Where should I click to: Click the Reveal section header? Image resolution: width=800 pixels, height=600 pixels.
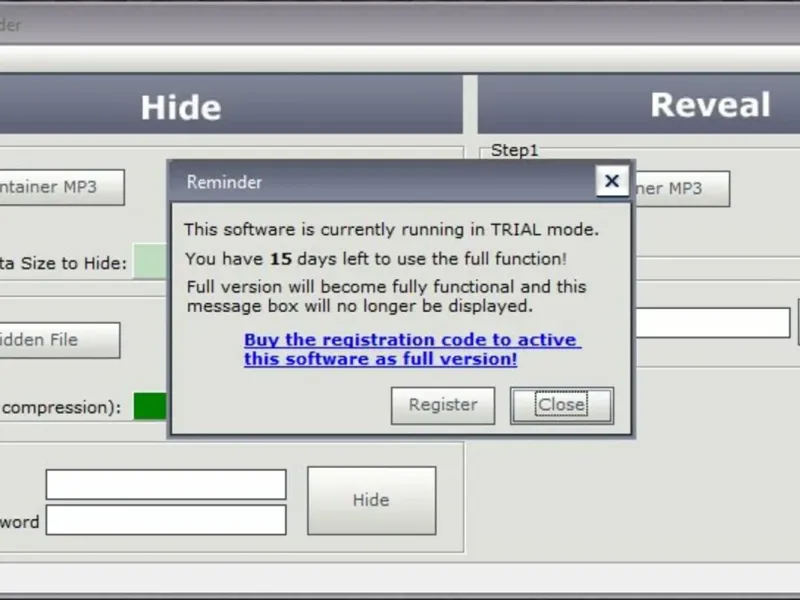point(639,105)
